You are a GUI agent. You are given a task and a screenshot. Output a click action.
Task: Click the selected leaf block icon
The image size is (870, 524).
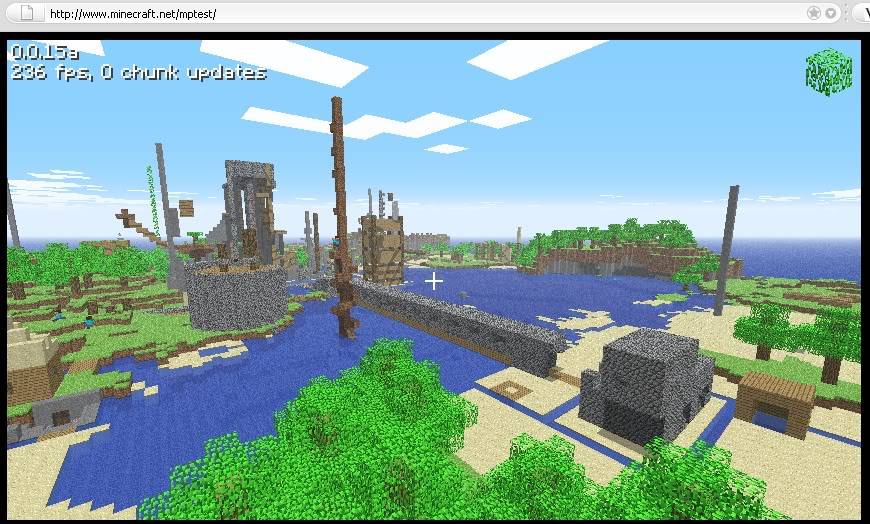[x=829, y=72]
